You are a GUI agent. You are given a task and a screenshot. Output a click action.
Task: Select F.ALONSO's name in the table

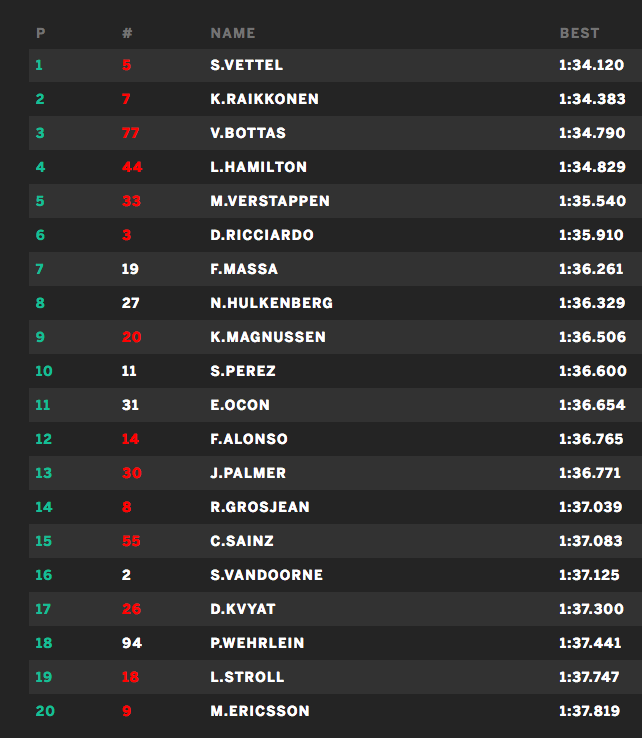click(x=248, y=439)
